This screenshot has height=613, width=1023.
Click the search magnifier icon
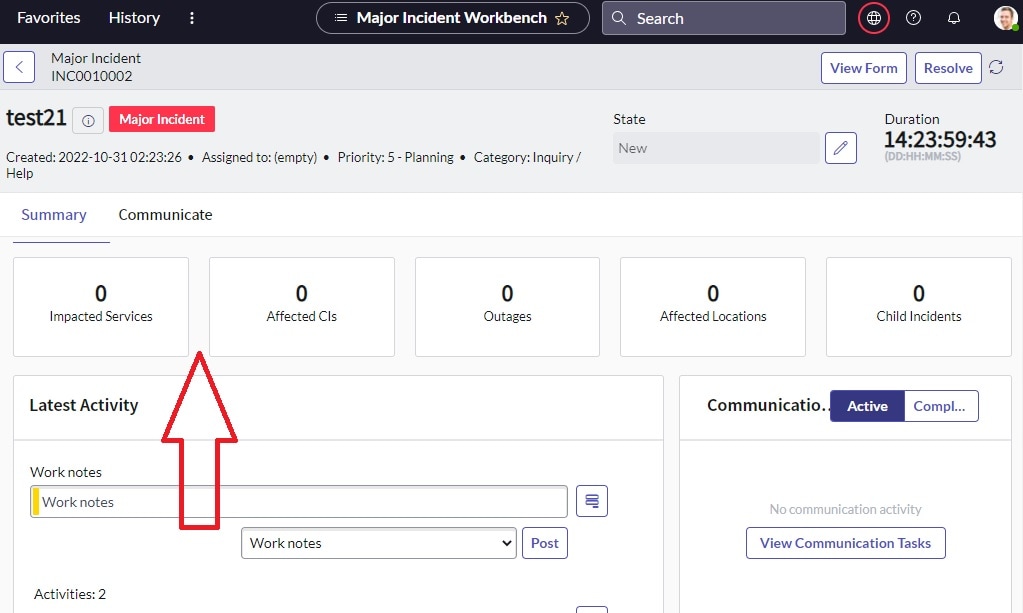pos(618,18)
